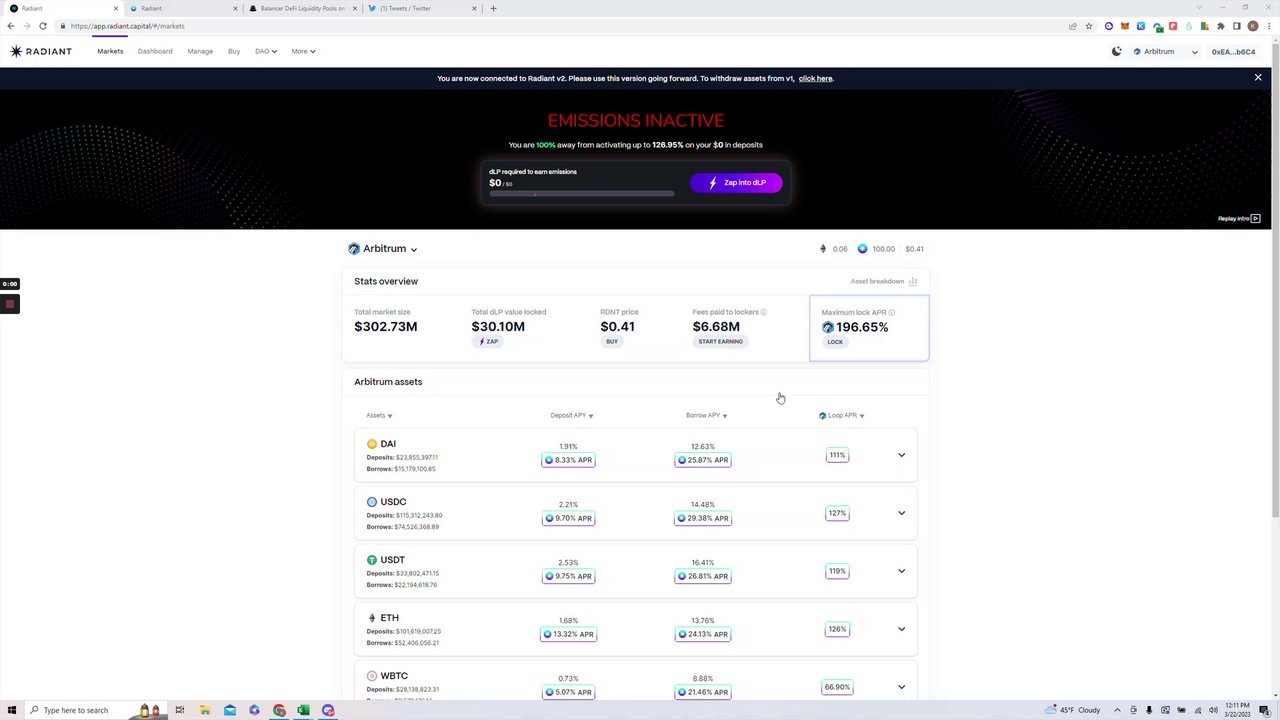This screenshot has width=1280, height=720.
Task: Click USDC borrow 29.38% APR badge
Action: (703, 518)
